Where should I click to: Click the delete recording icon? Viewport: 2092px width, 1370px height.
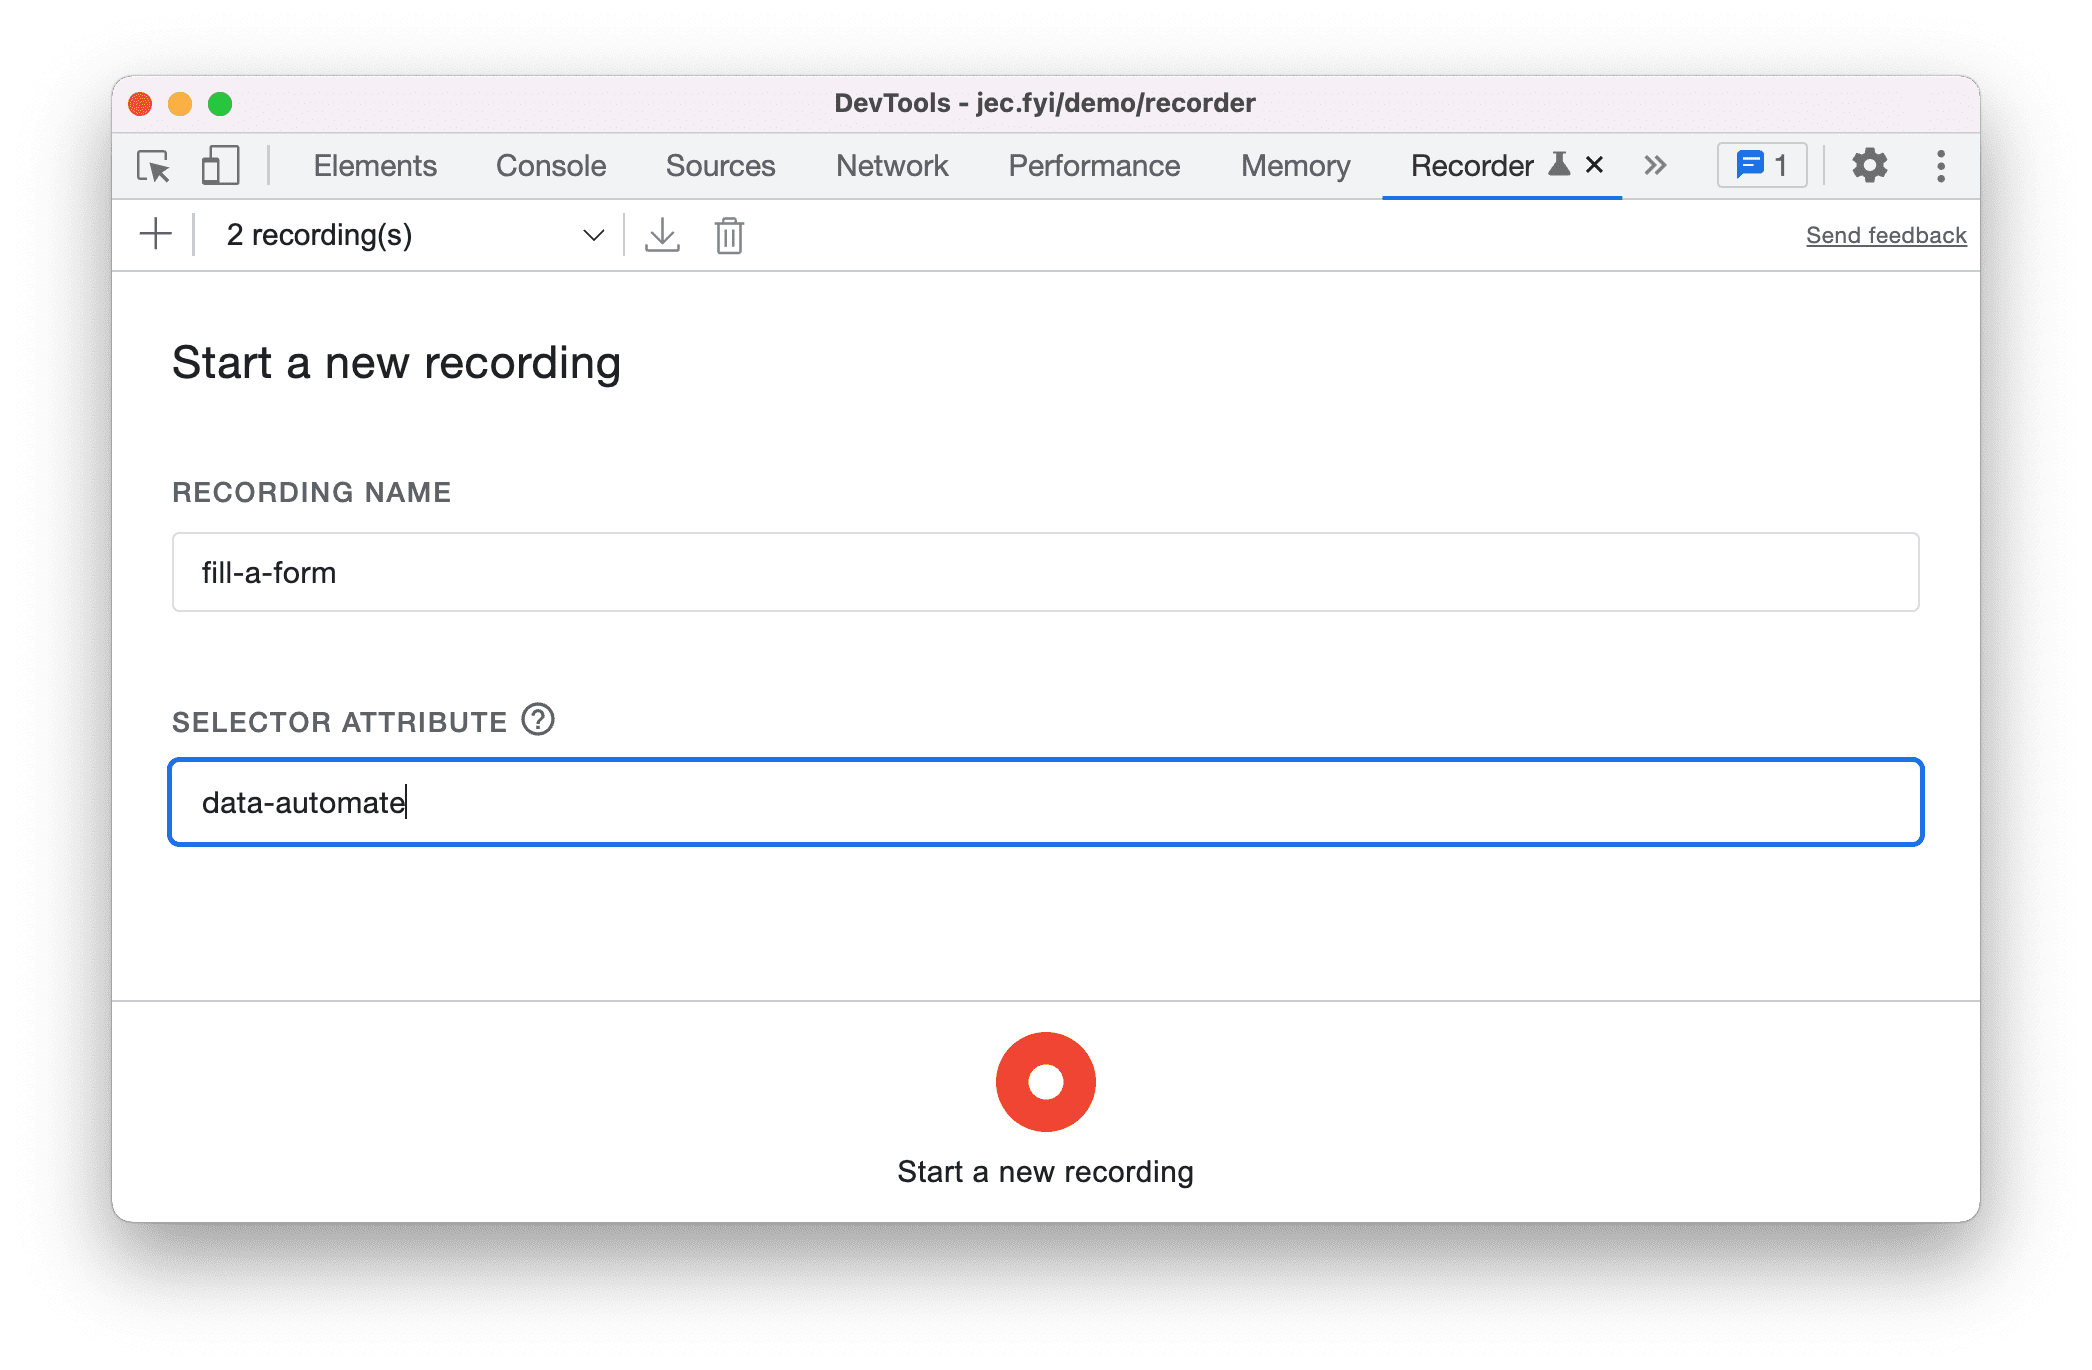[x=731, y=234]
